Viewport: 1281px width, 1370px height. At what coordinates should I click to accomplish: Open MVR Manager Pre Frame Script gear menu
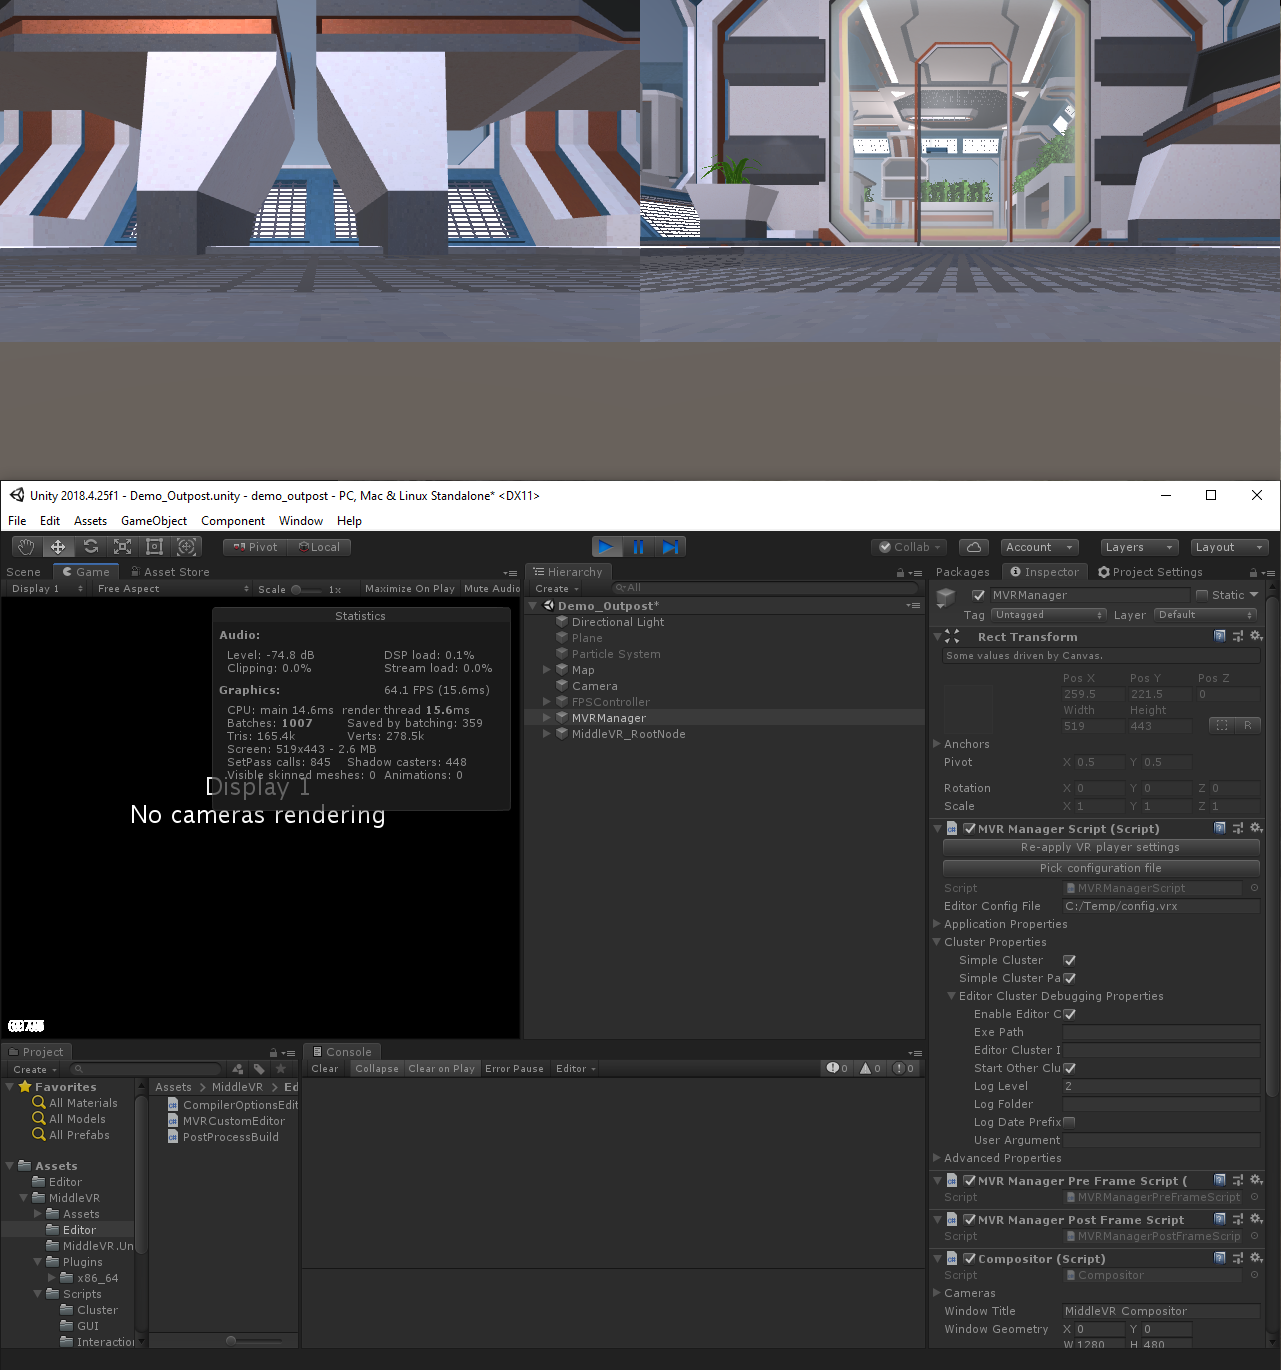tap(1257, 1180)
